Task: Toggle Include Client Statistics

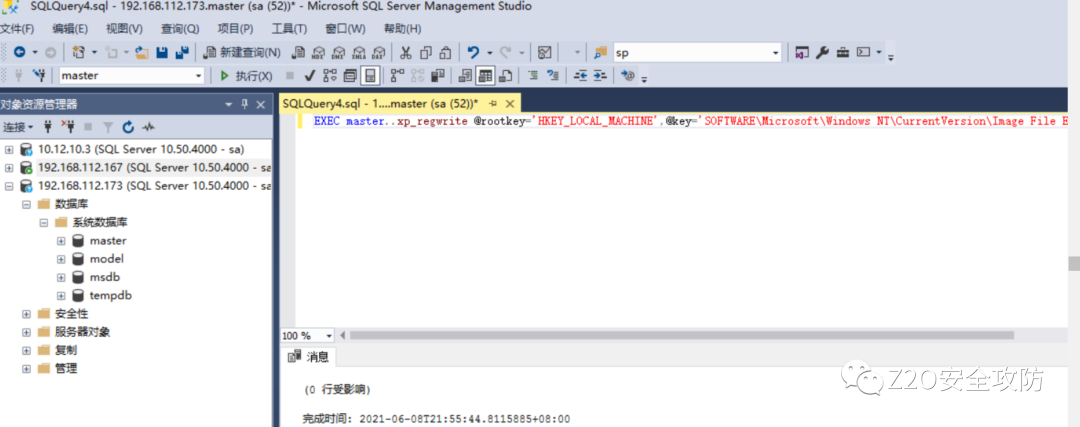Action: 437,75
